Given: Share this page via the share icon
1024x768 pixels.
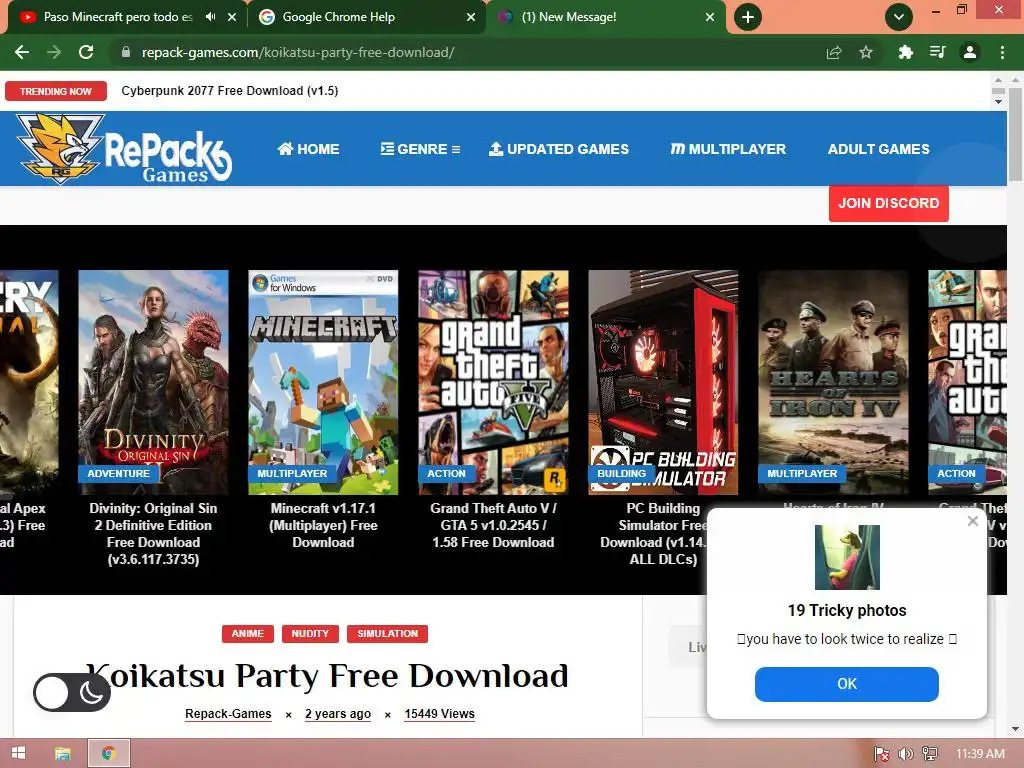Looking at the screenshot, I should 834,52.
